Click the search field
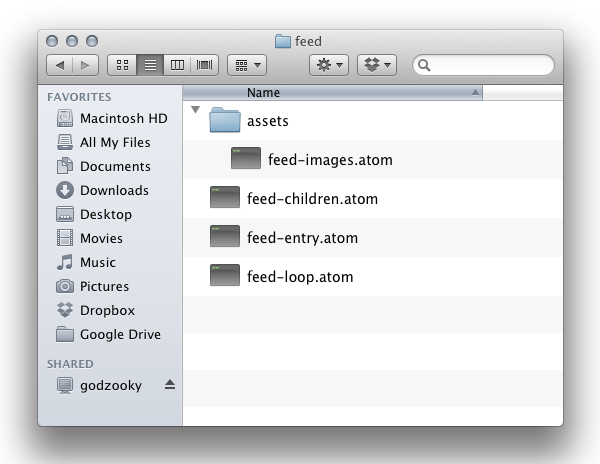600x464 pixels. click(483, 65)
